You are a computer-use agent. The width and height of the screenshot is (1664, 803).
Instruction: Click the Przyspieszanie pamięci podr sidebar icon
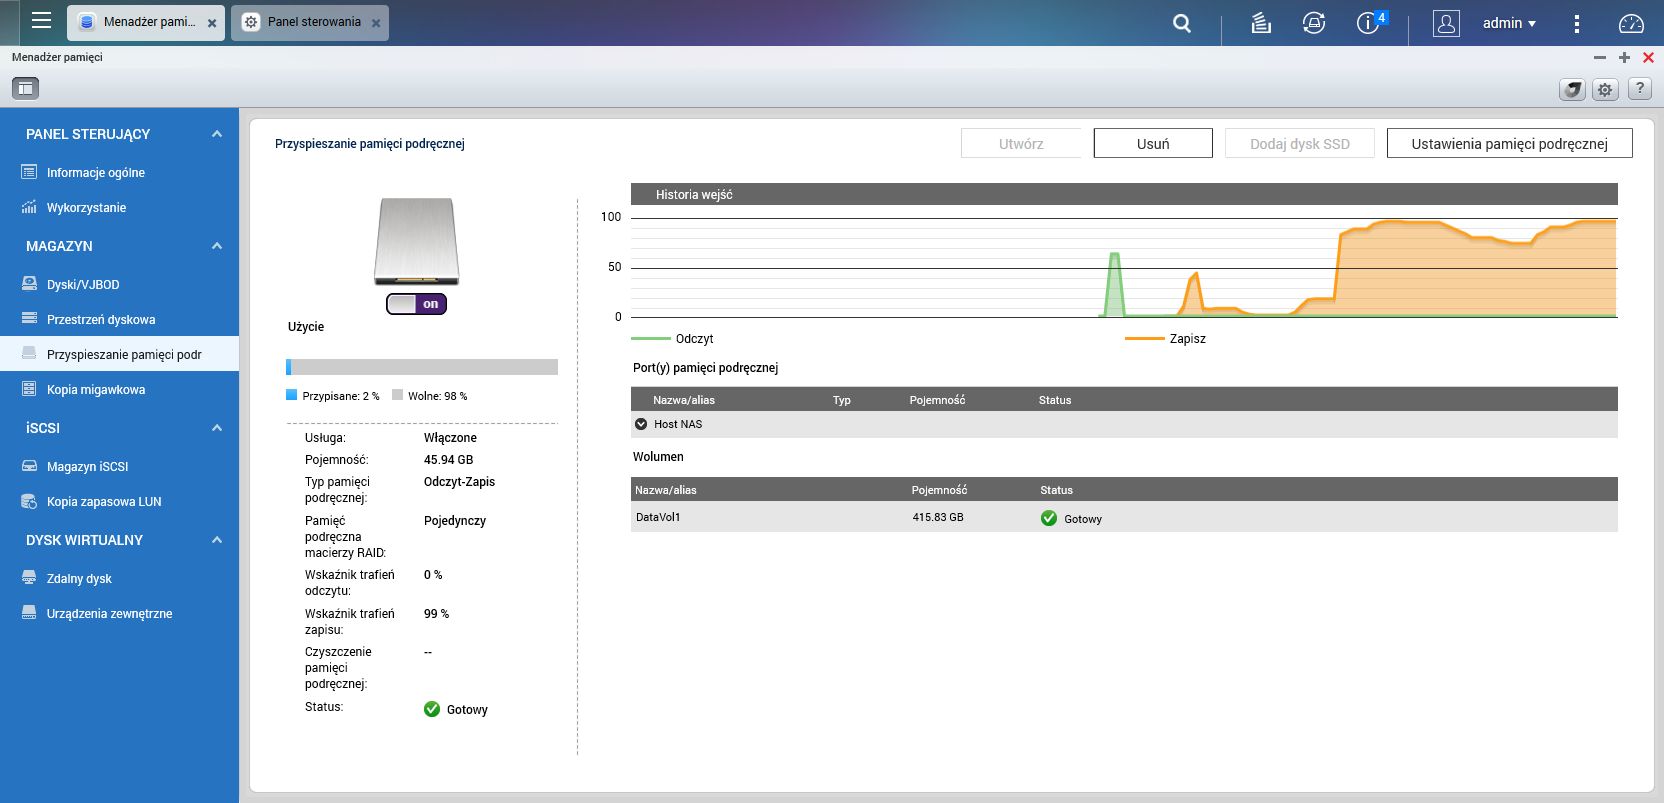click(29, 354)
